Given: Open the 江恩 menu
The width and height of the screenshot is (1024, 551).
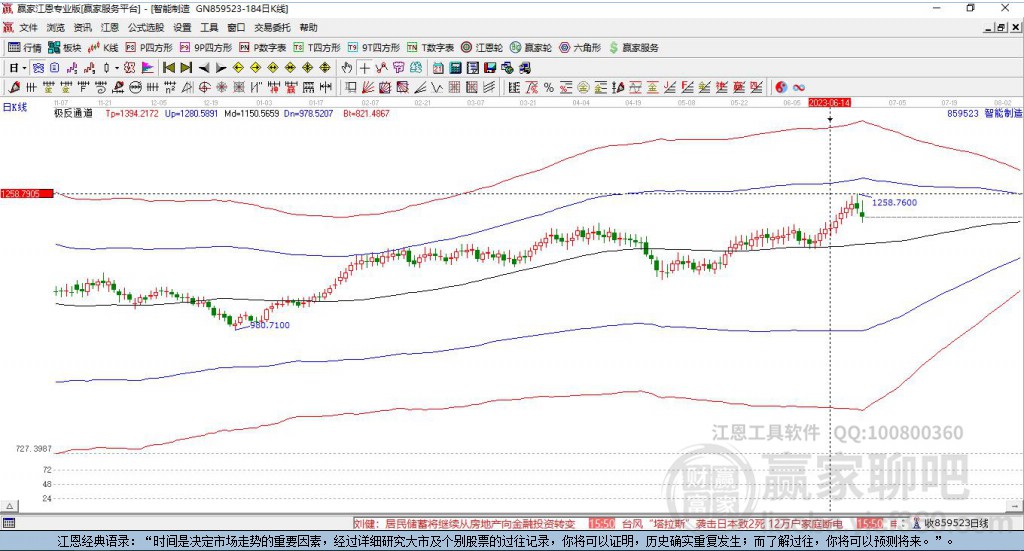Looking at the screenshot, I should [x=110, y=27].
